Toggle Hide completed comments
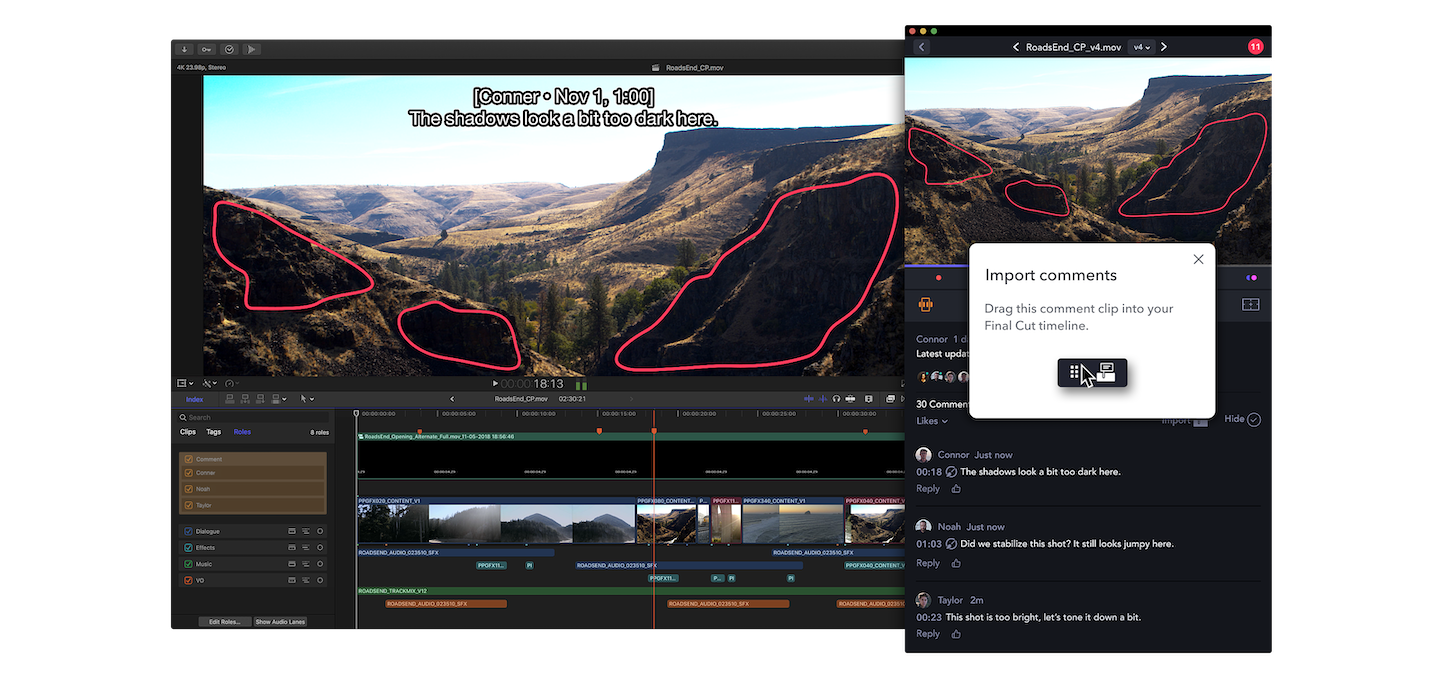This screenshot has height=675, width=1440. (1242, 420)
